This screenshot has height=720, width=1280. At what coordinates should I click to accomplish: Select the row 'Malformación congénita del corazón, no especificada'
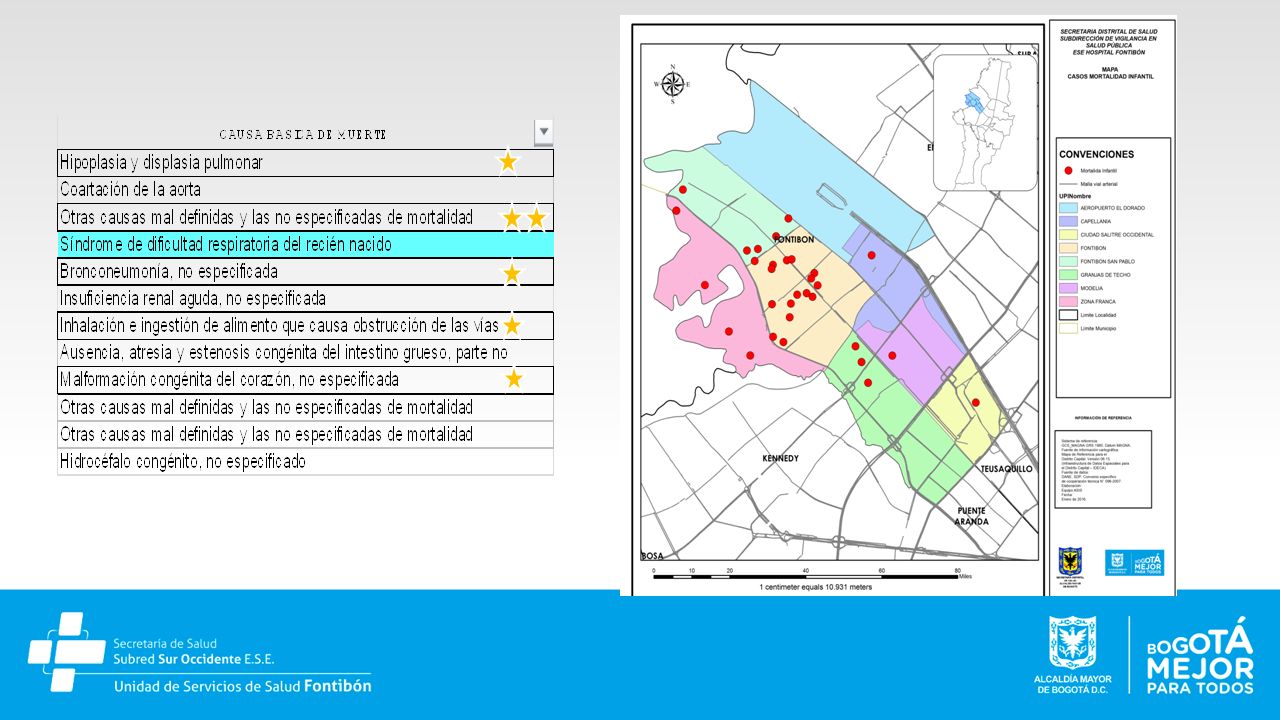[306, 380]
